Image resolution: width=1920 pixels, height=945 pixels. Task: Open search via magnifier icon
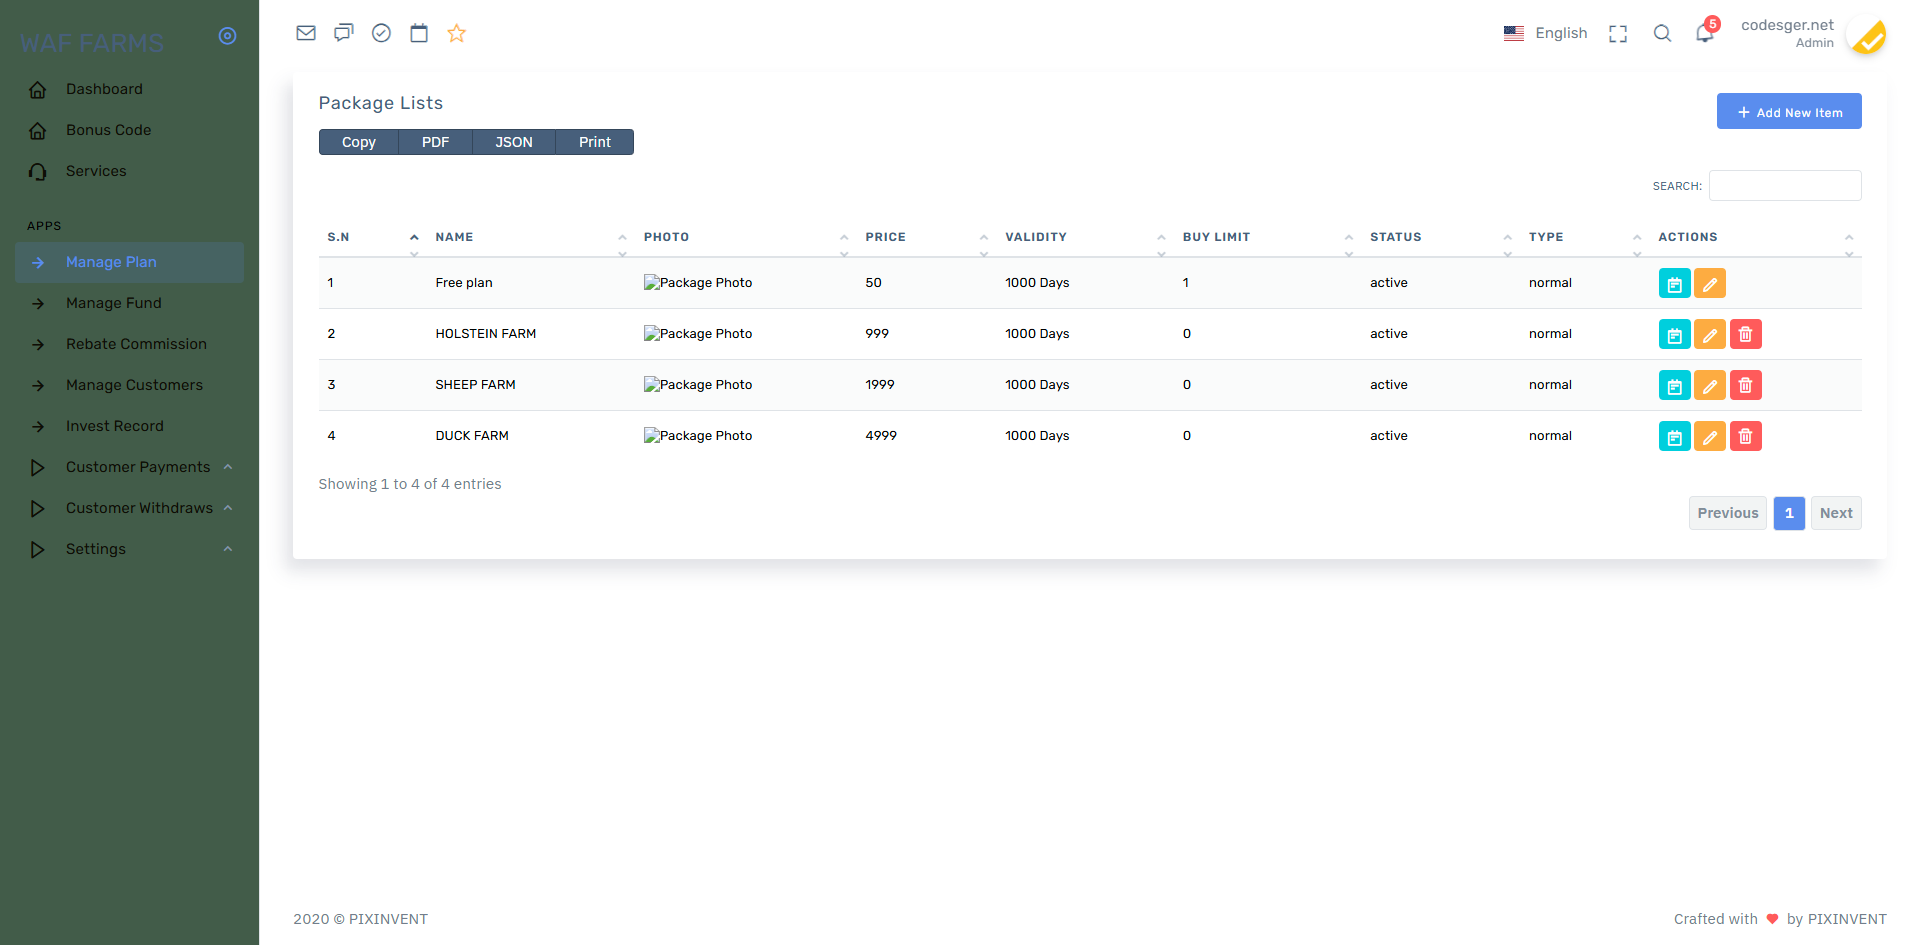coord(1662,33)
